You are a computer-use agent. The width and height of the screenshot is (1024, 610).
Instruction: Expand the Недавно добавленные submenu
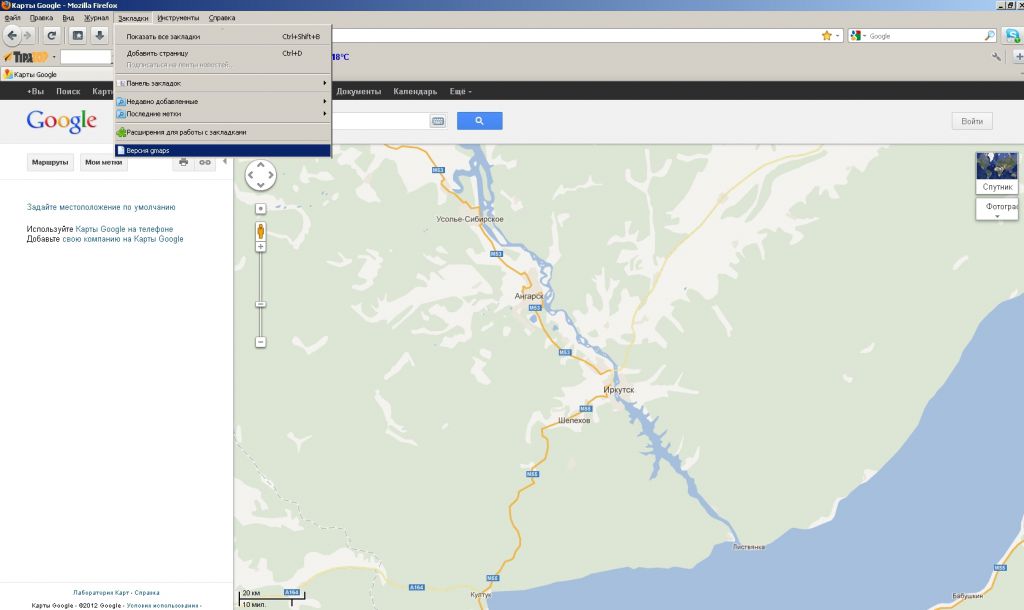tap(222, 102)
